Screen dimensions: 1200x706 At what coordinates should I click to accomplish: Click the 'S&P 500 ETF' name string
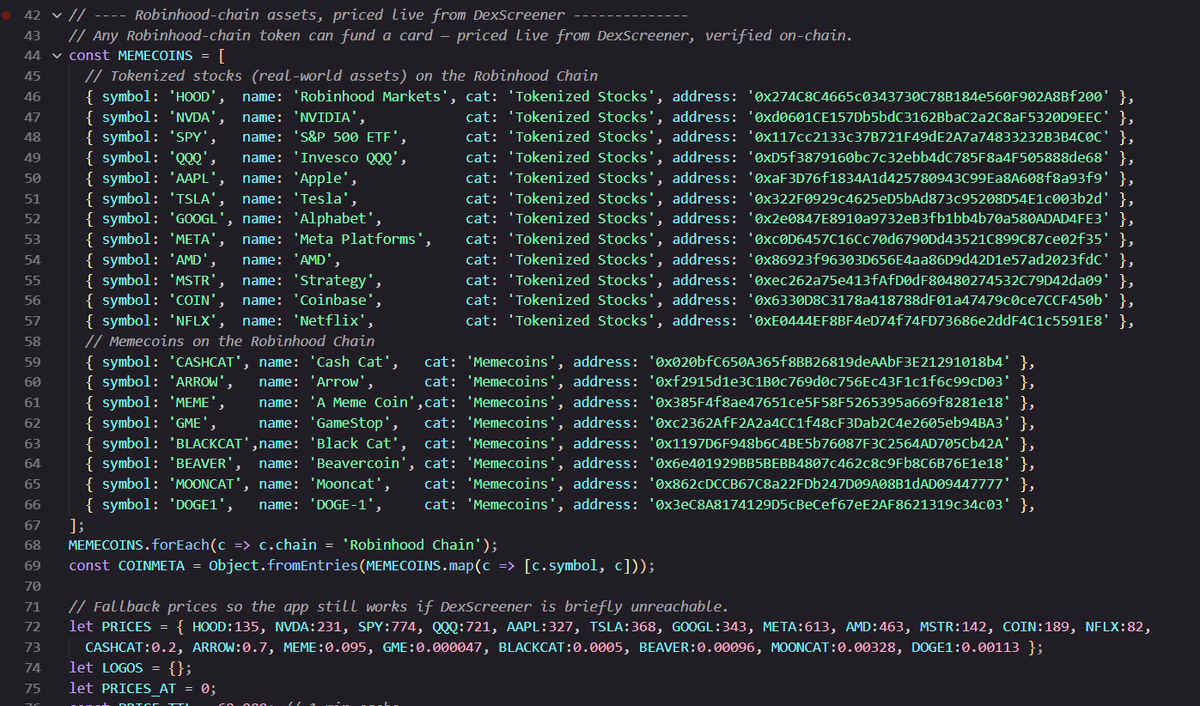pos(348,137)
